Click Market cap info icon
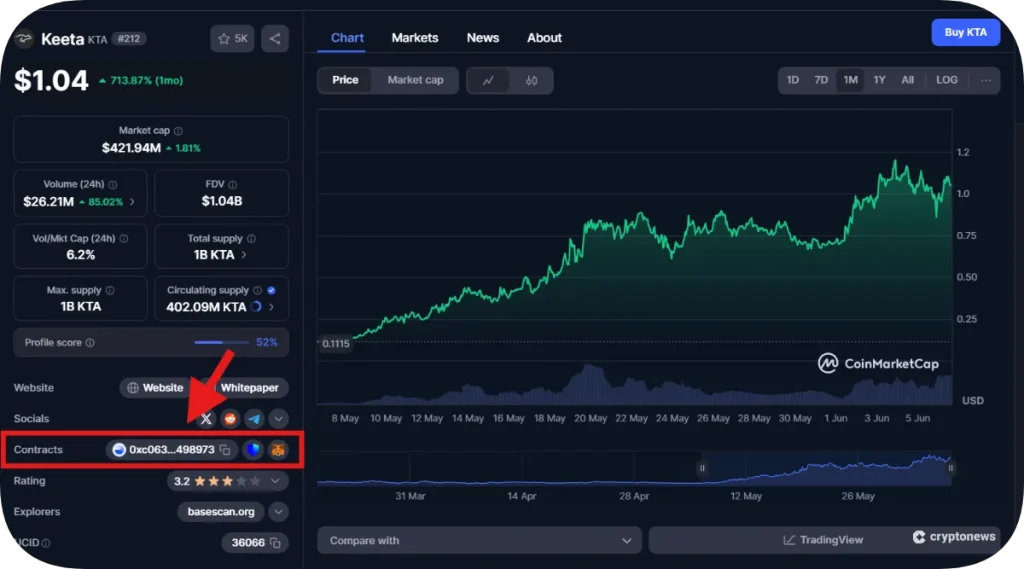 (x=178, y=131)
